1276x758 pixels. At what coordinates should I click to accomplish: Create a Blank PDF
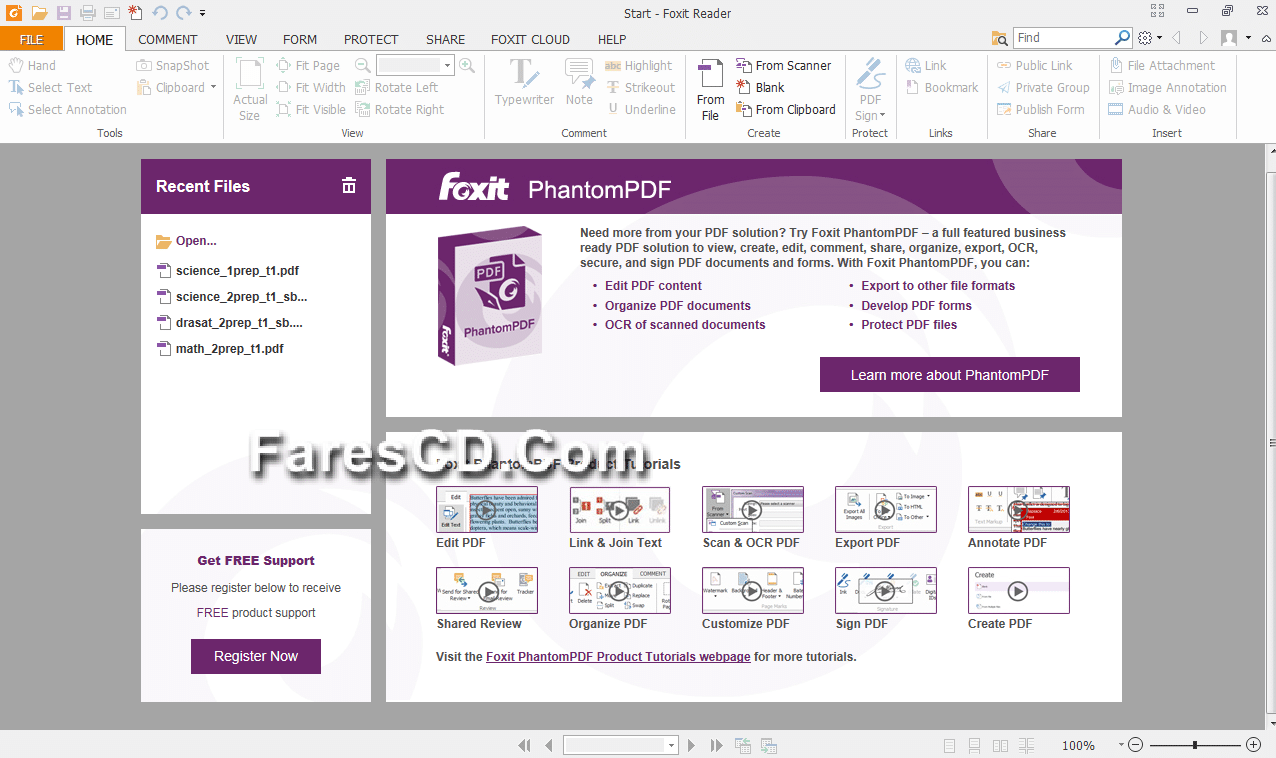760,87
